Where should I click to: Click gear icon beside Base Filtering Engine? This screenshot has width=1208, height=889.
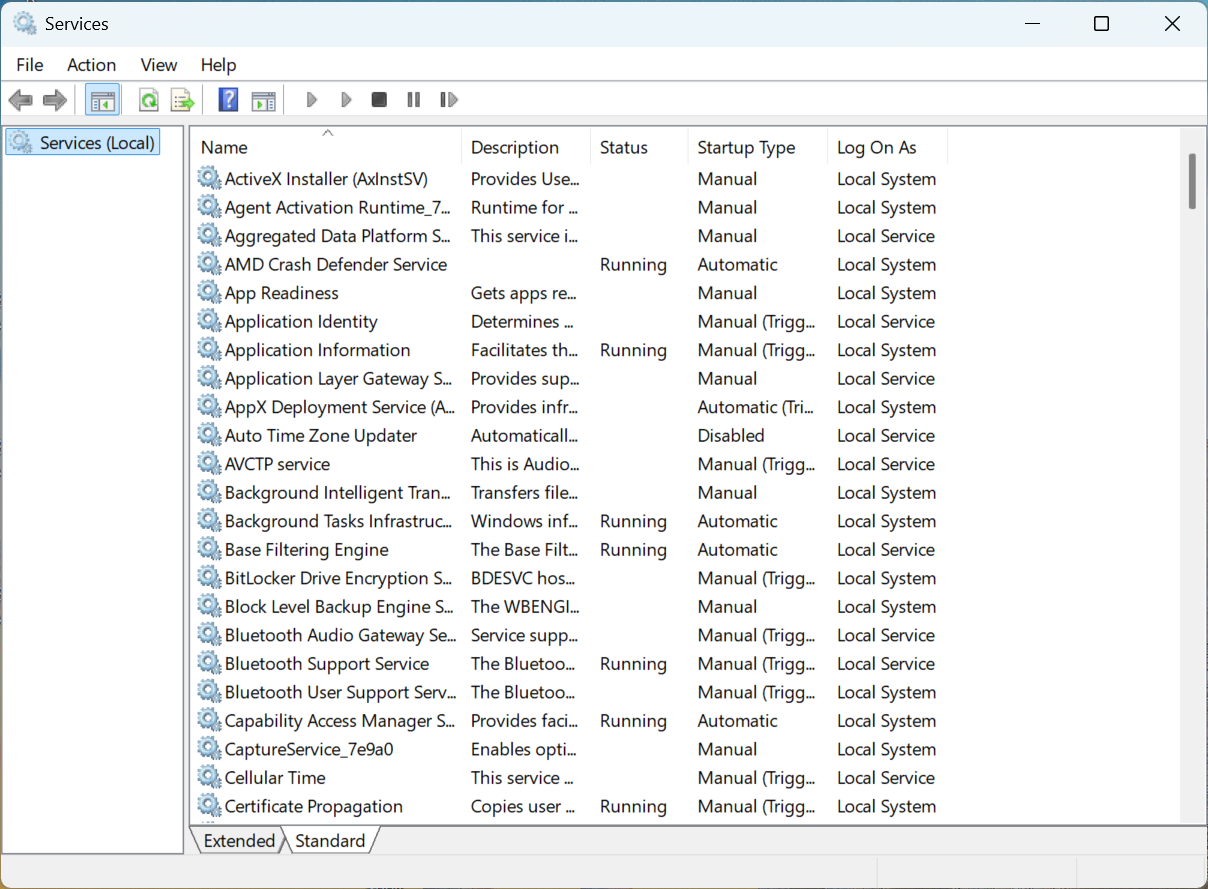pos(208,549)
